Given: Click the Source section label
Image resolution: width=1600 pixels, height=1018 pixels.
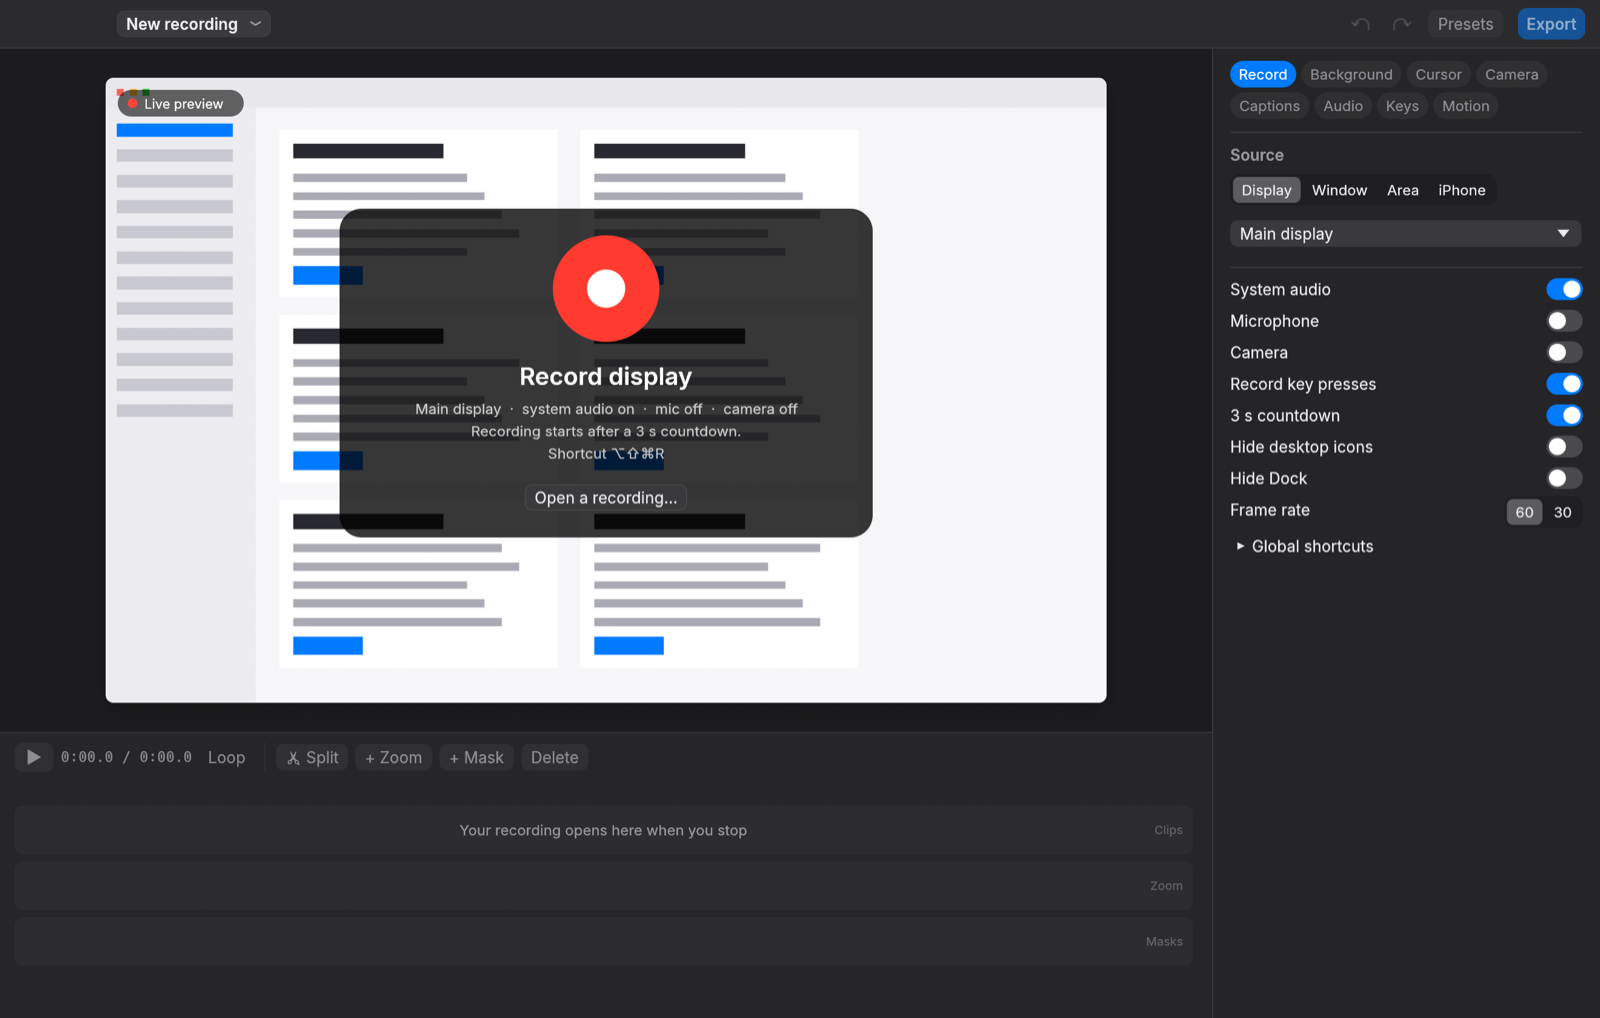Looking at the screenshot, I should (1257, 155).
